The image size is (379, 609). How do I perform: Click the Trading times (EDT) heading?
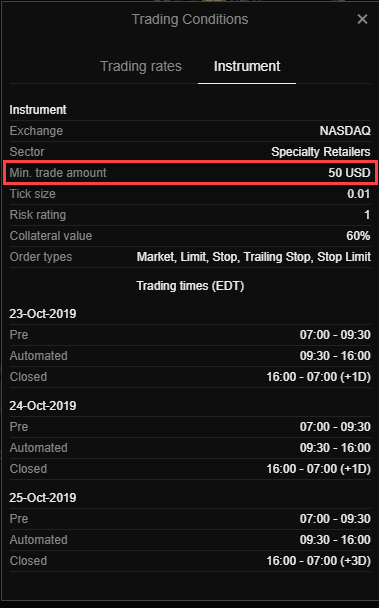(190, 286)
